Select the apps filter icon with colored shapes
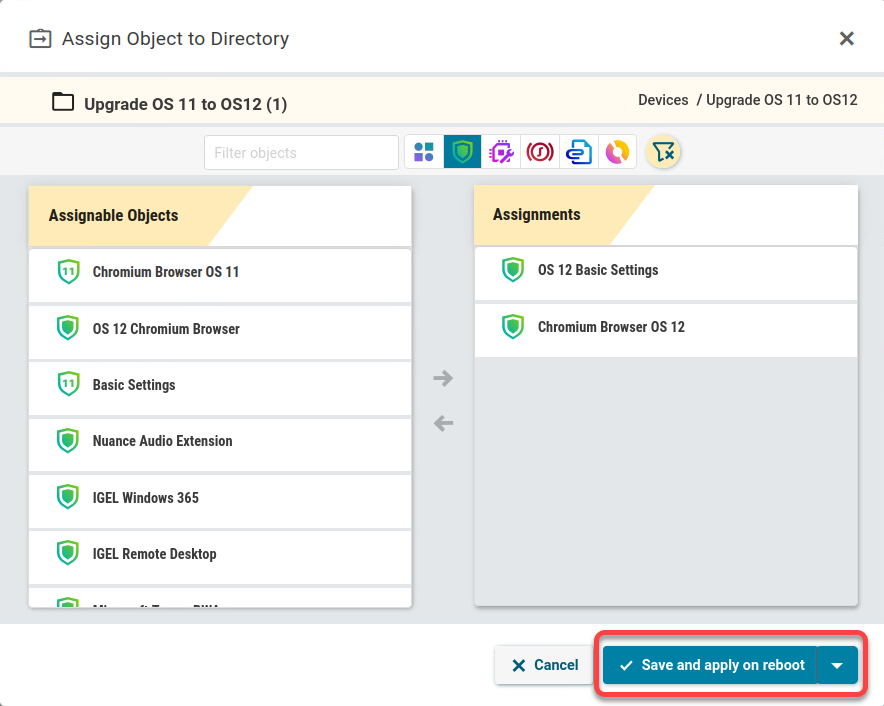 424,152
